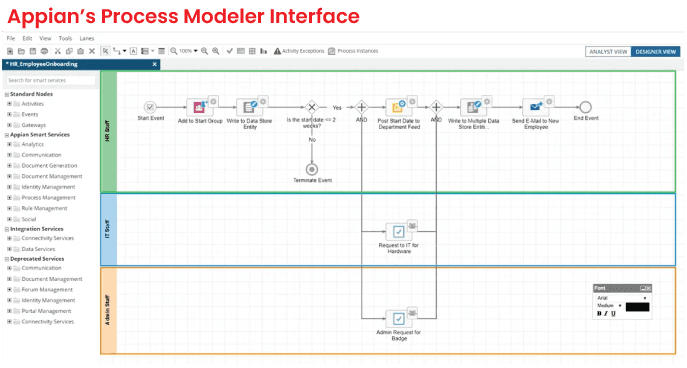Click the zoom in magnifier icon
Screen dimensions: 687x368
(x=216, y=51)
